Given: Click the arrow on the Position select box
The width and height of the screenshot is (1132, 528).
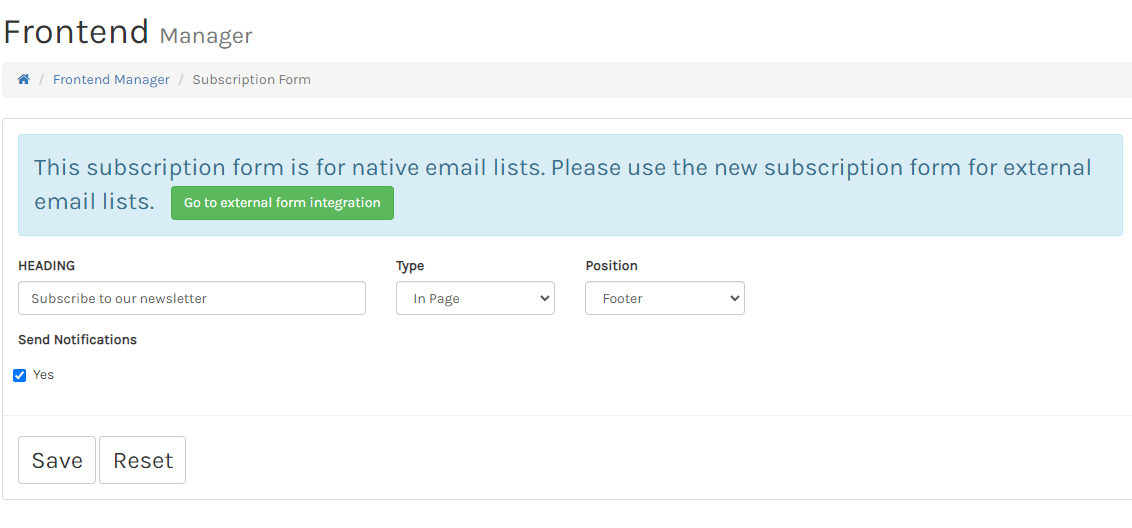Looking at the screenshot, I should click(x=734, y=298).
